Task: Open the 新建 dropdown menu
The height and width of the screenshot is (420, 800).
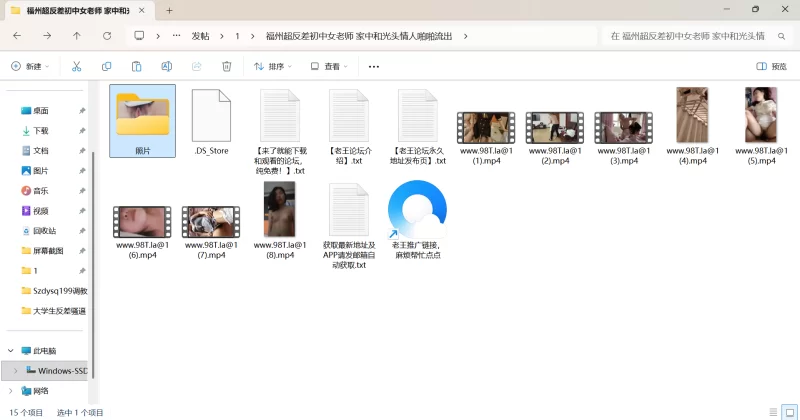Action: point(30,66)
